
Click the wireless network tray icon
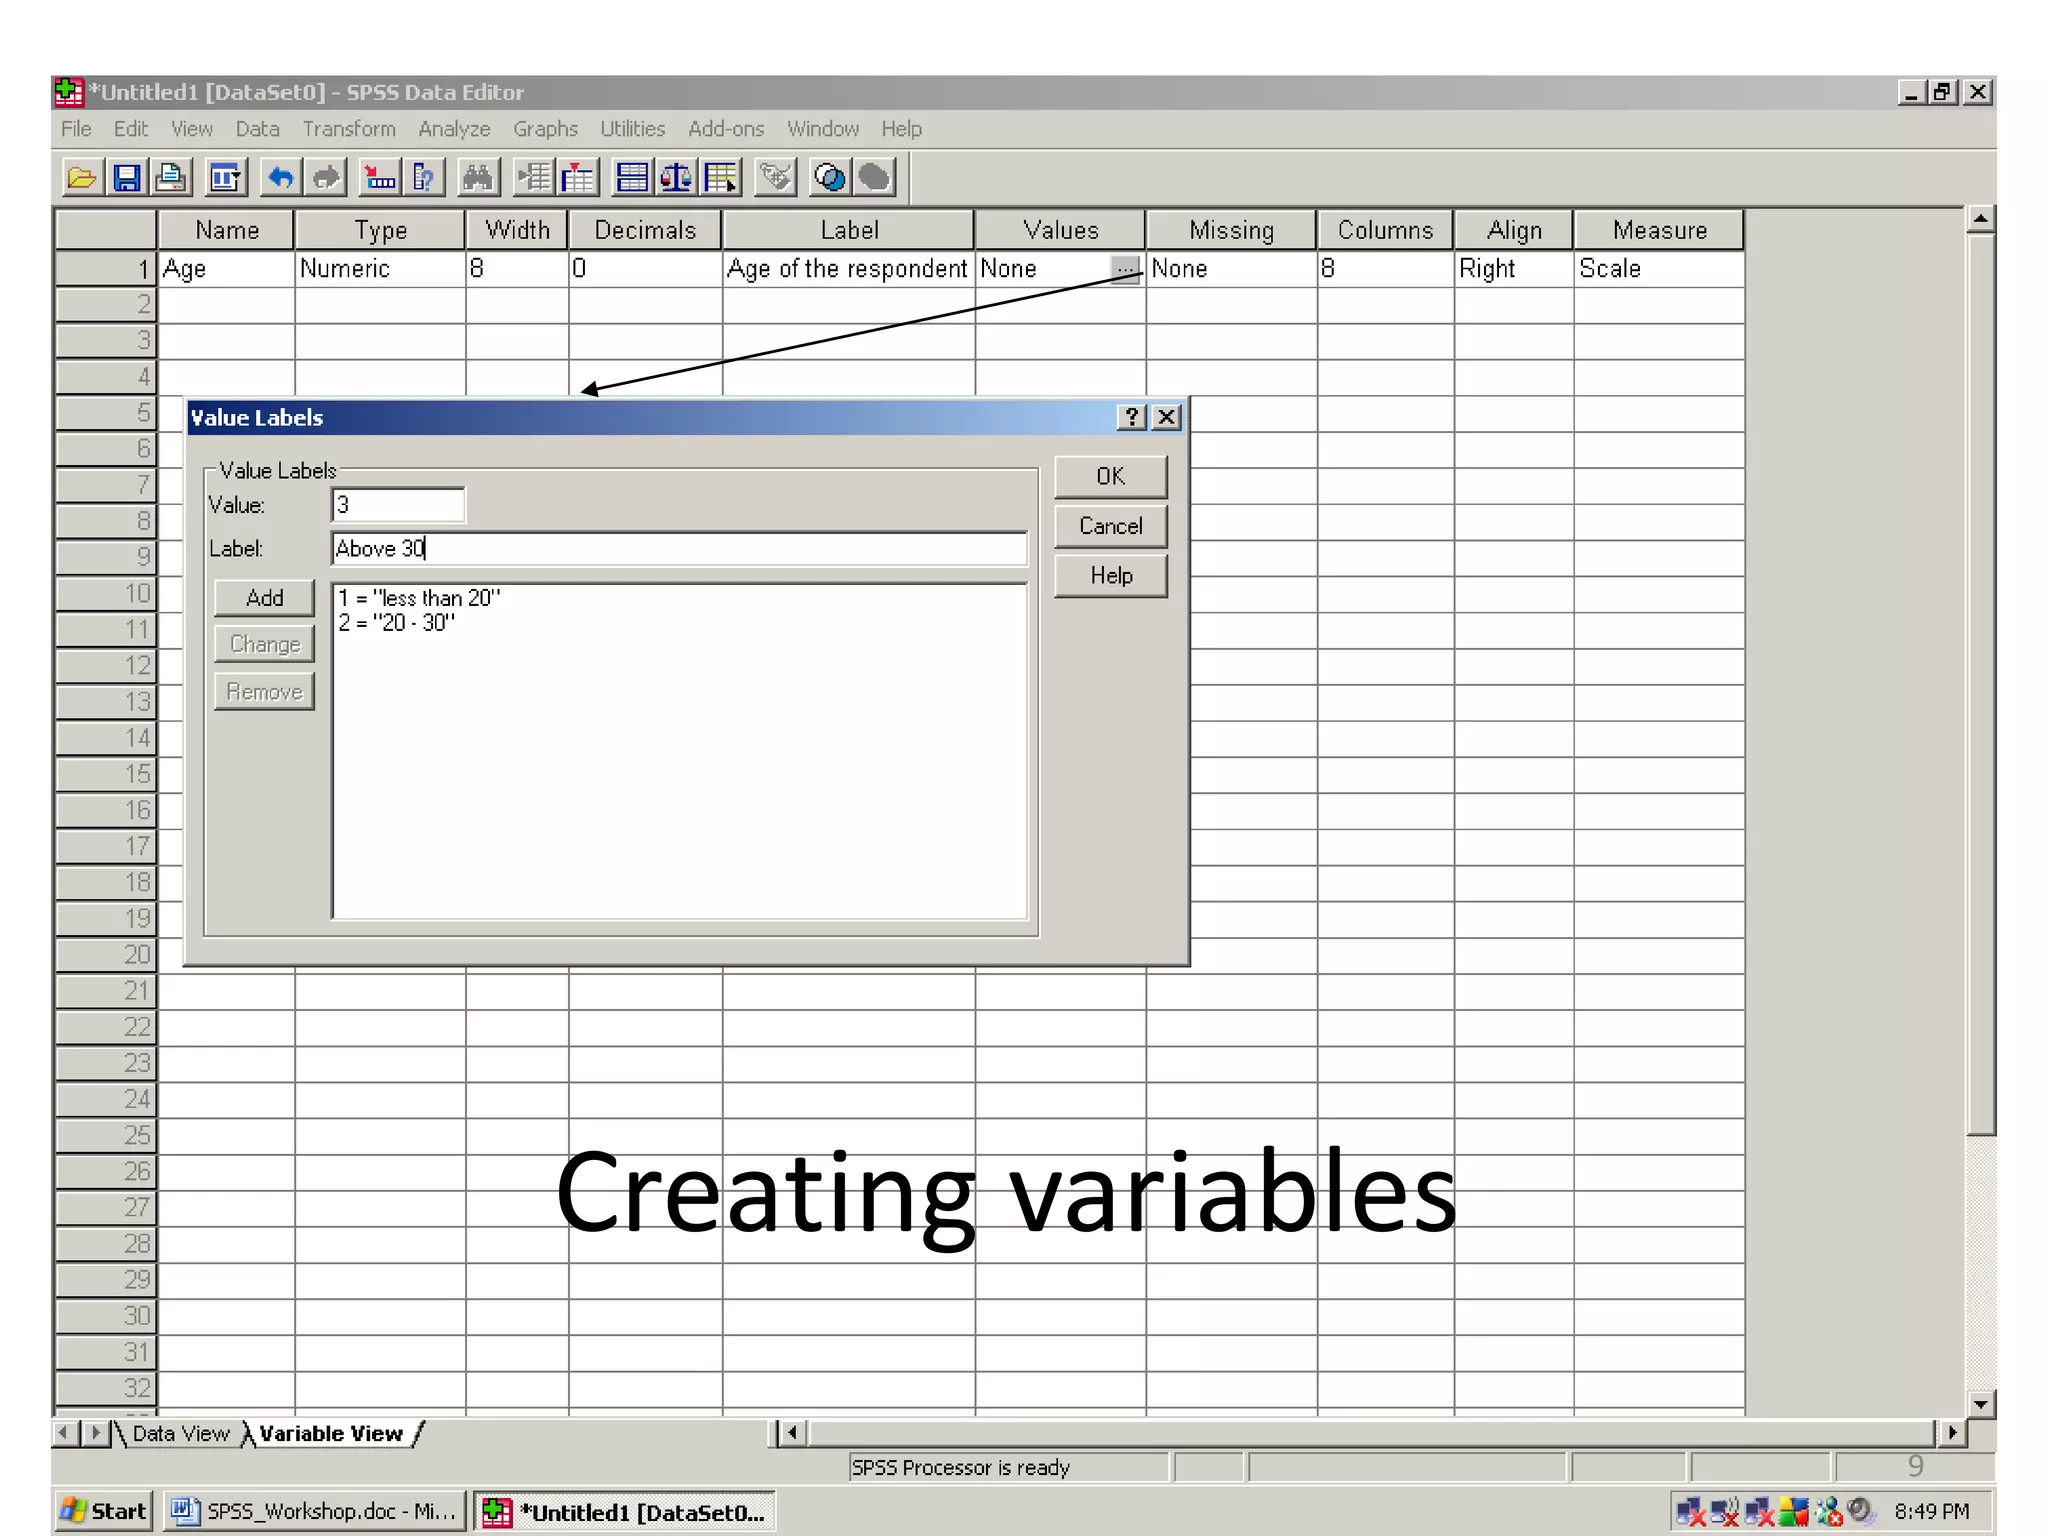1725,1511
